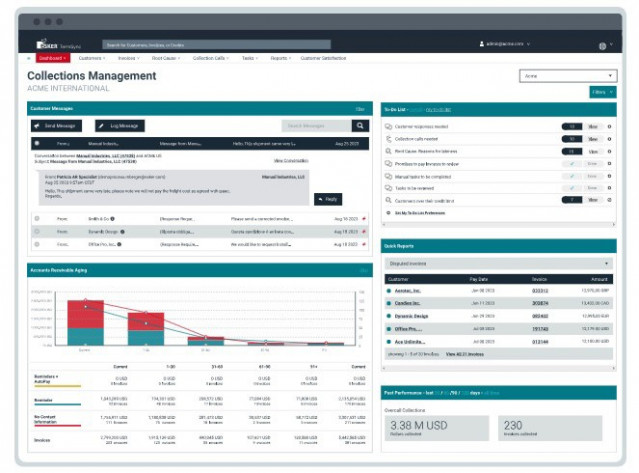Click the 1-30 red bar in the aging chart
The width and height of the screenshot is (639, 473).
pos(146,321)
